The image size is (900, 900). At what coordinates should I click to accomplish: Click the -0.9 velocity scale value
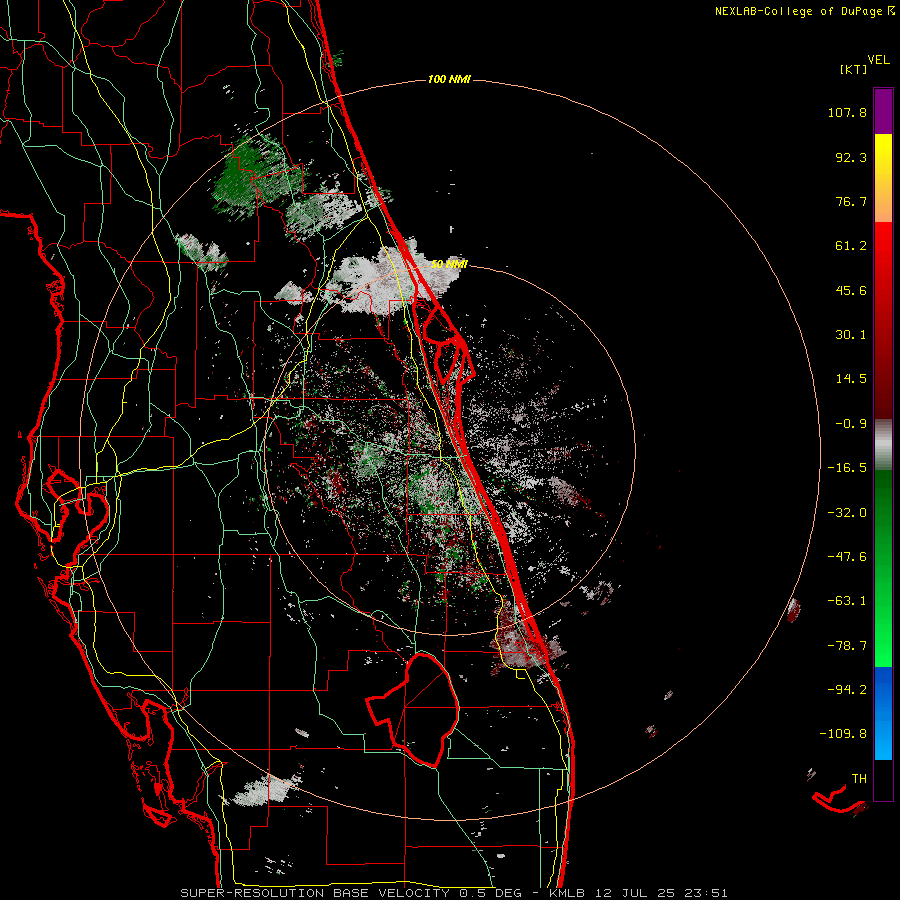(851, 424)
